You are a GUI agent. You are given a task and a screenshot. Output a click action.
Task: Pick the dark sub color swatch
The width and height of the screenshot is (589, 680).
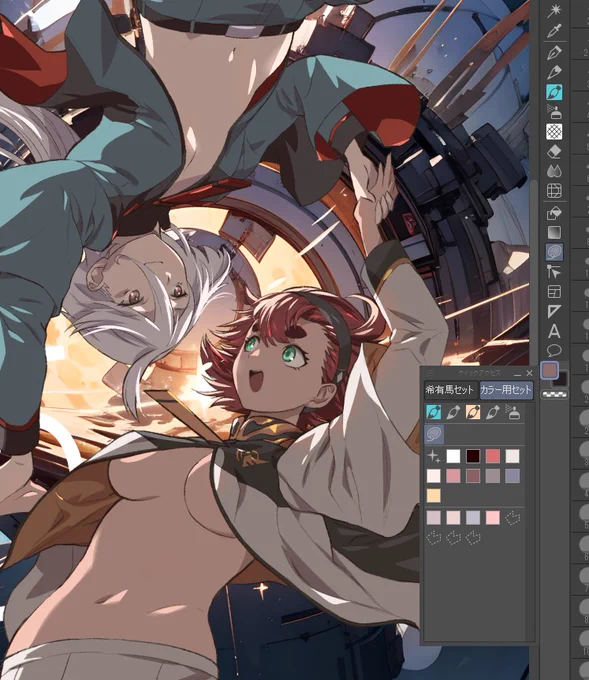pyautogui.click(x=562, y=381)
